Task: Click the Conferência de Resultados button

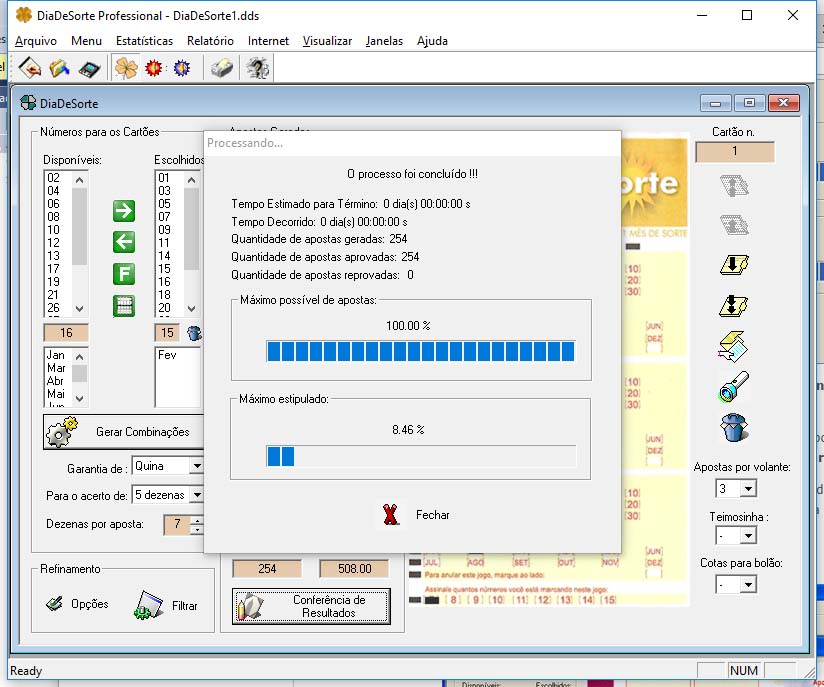Action: point(312,606)
